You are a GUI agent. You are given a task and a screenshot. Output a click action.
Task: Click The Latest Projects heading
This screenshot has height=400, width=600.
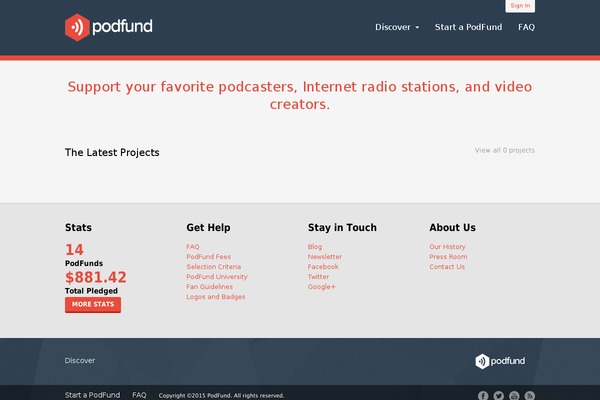point(112,152)
